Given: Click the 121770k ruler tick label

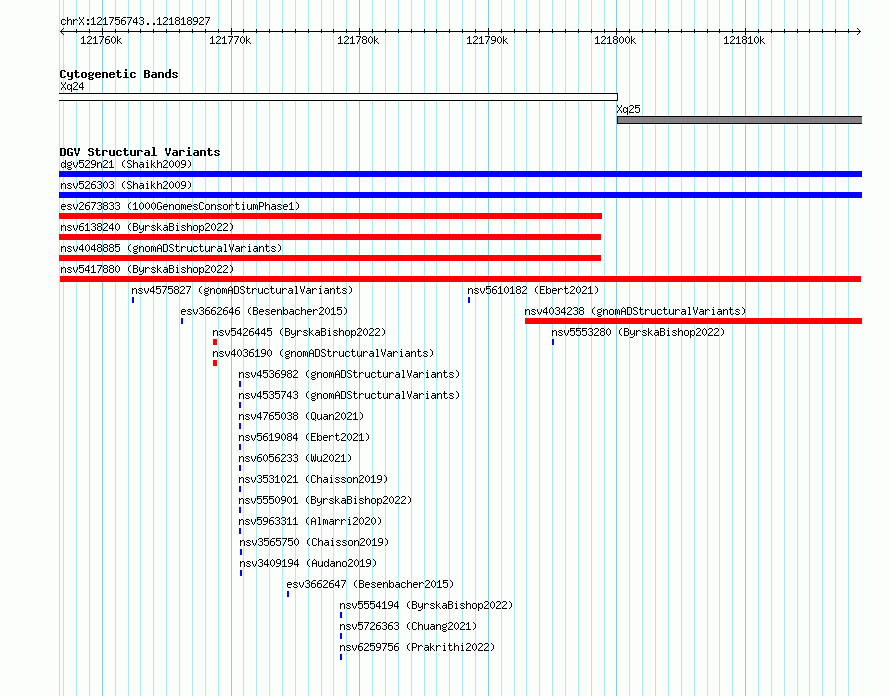Looking at the screenshot, I should (x=230, y=40).
